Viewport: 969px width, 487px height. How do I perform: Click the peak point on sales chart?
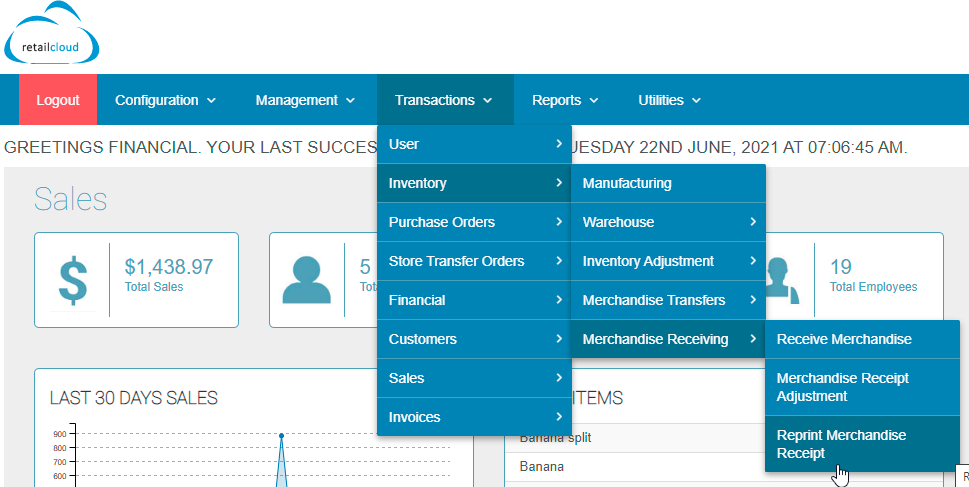point(282,436)
